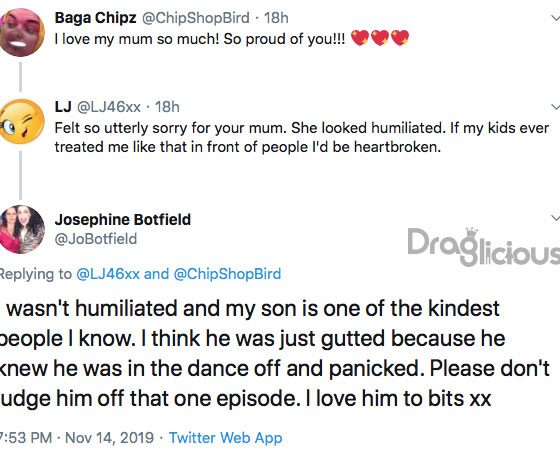Follow the @LJ46xx reply mention link
Screen dimensions: 560x460
tap(108, 274)
